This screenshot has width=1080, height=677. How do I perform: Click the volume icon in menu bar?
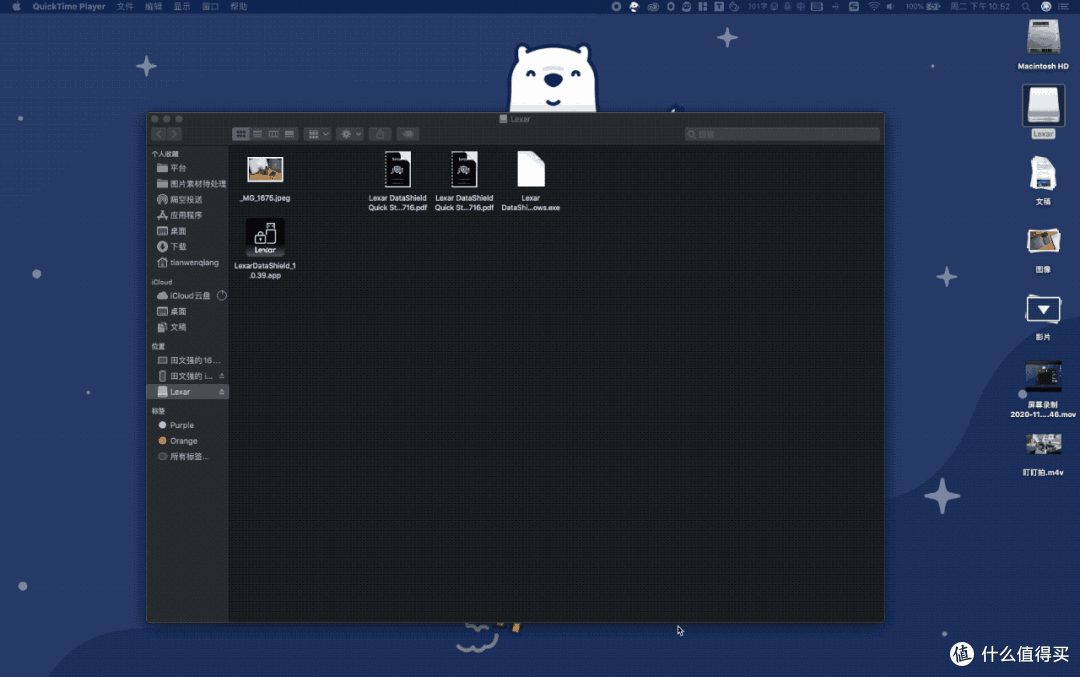pyautogui.click(x=890, y=6)
